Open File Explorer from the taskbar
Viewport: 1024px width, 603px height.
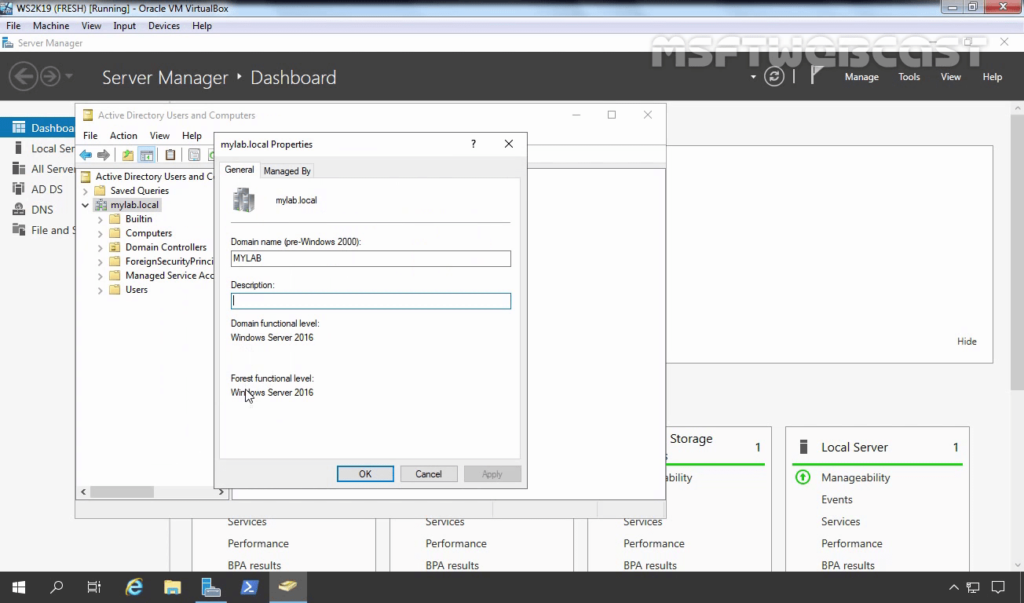click(x=172, y=587)
